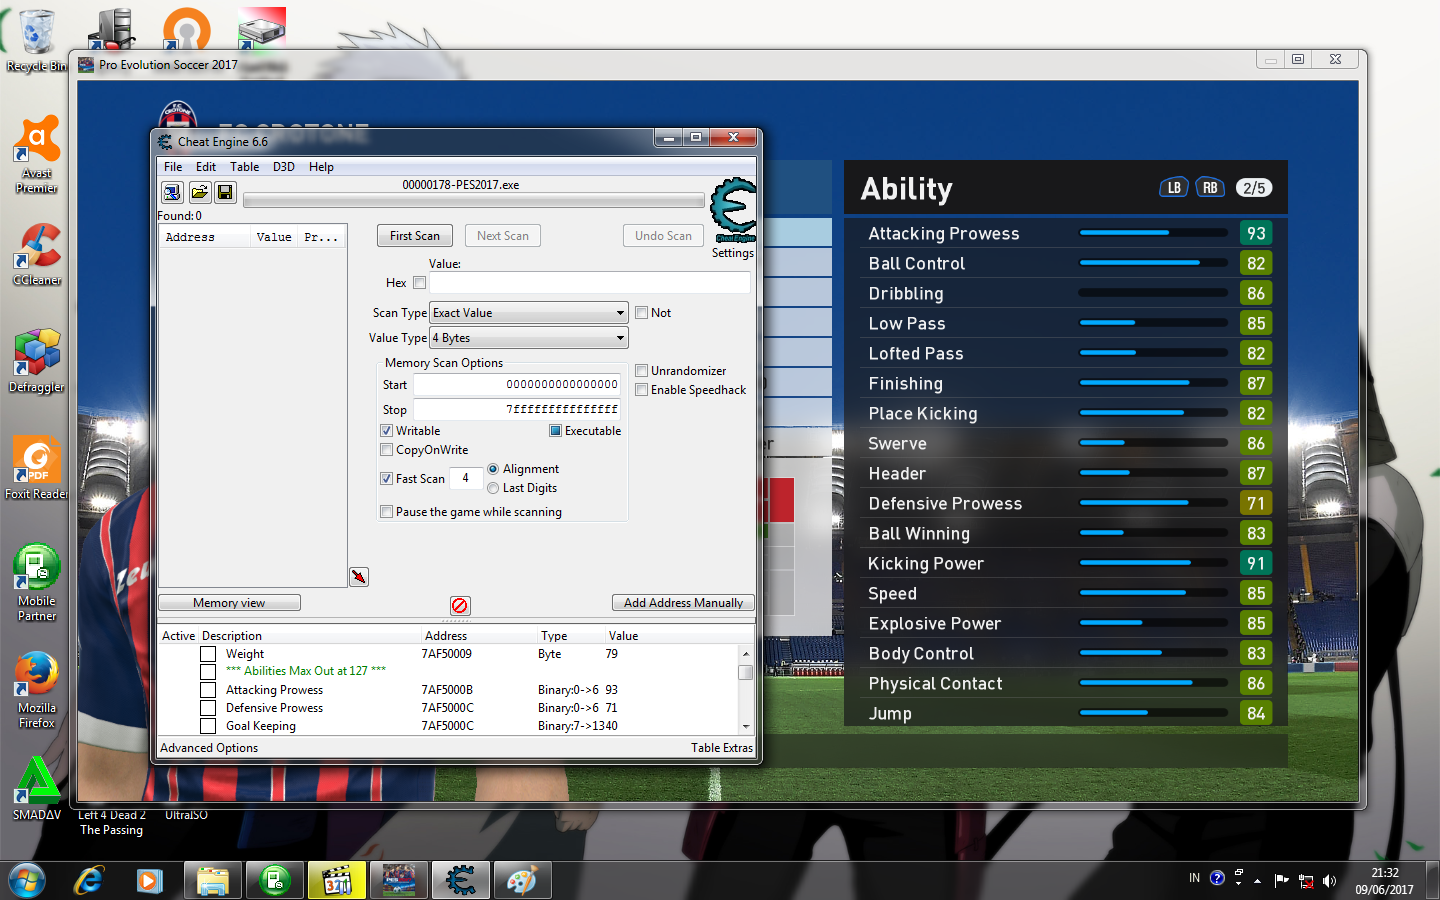Click the Windows Start button
1440x900 pixels.
pos(27,881)
